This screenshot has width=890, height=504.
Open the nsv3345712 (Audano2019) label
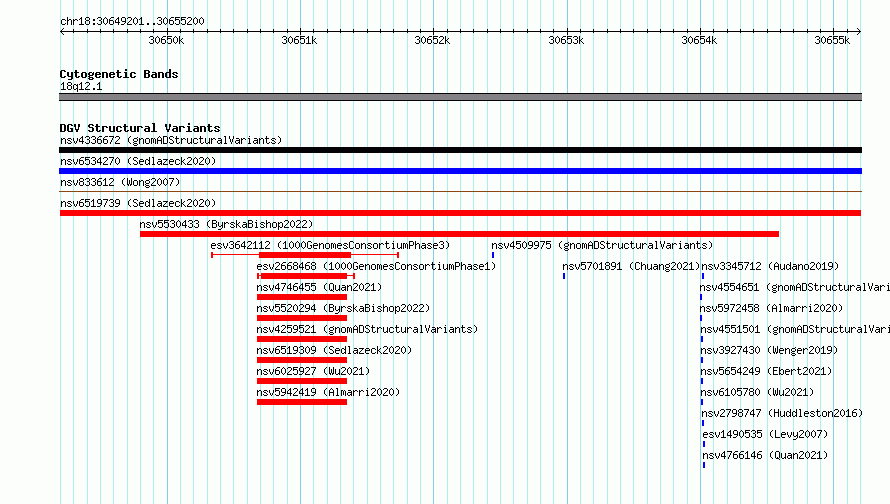(770, 266)
